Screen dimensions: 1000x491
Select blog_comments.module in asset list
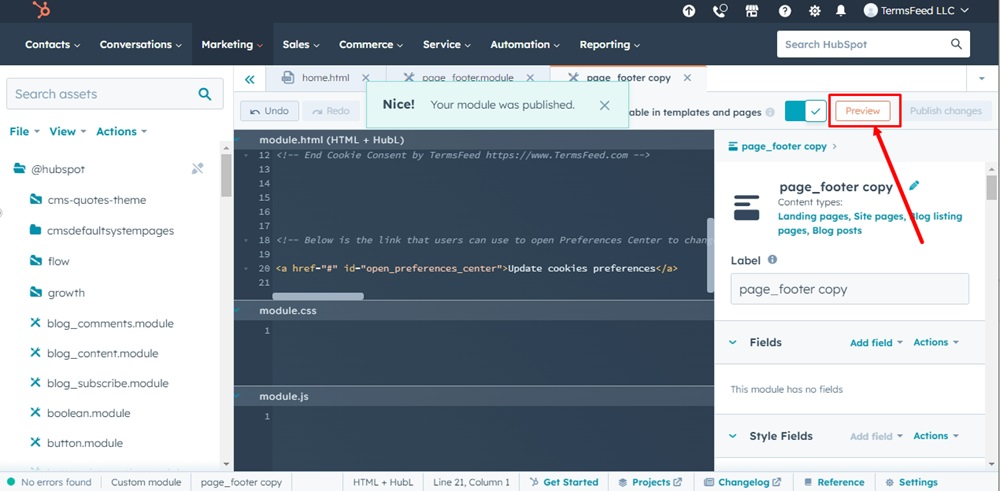(102, 323)
